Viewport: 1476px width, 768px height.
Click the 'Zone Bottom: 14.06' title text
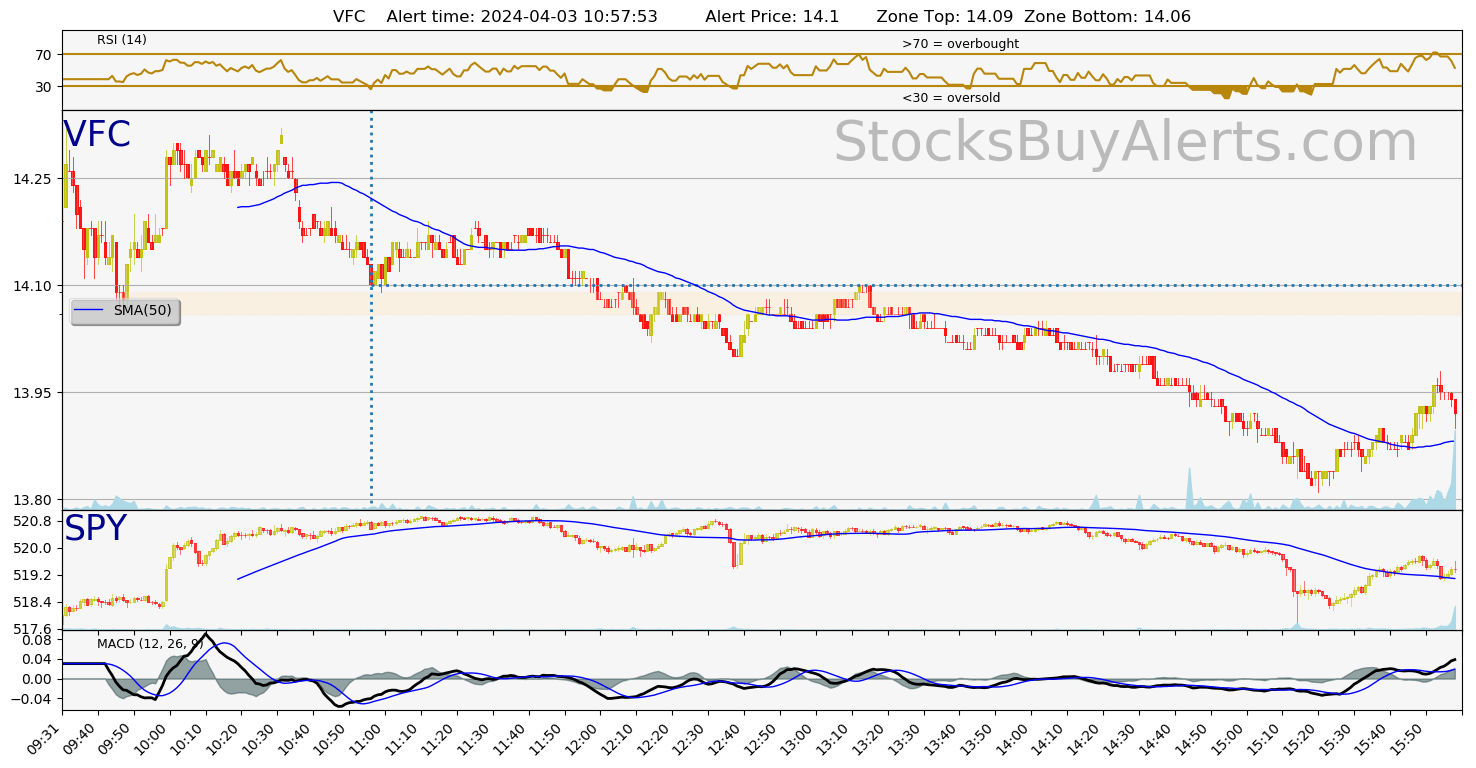click(x=1107, y=17)
